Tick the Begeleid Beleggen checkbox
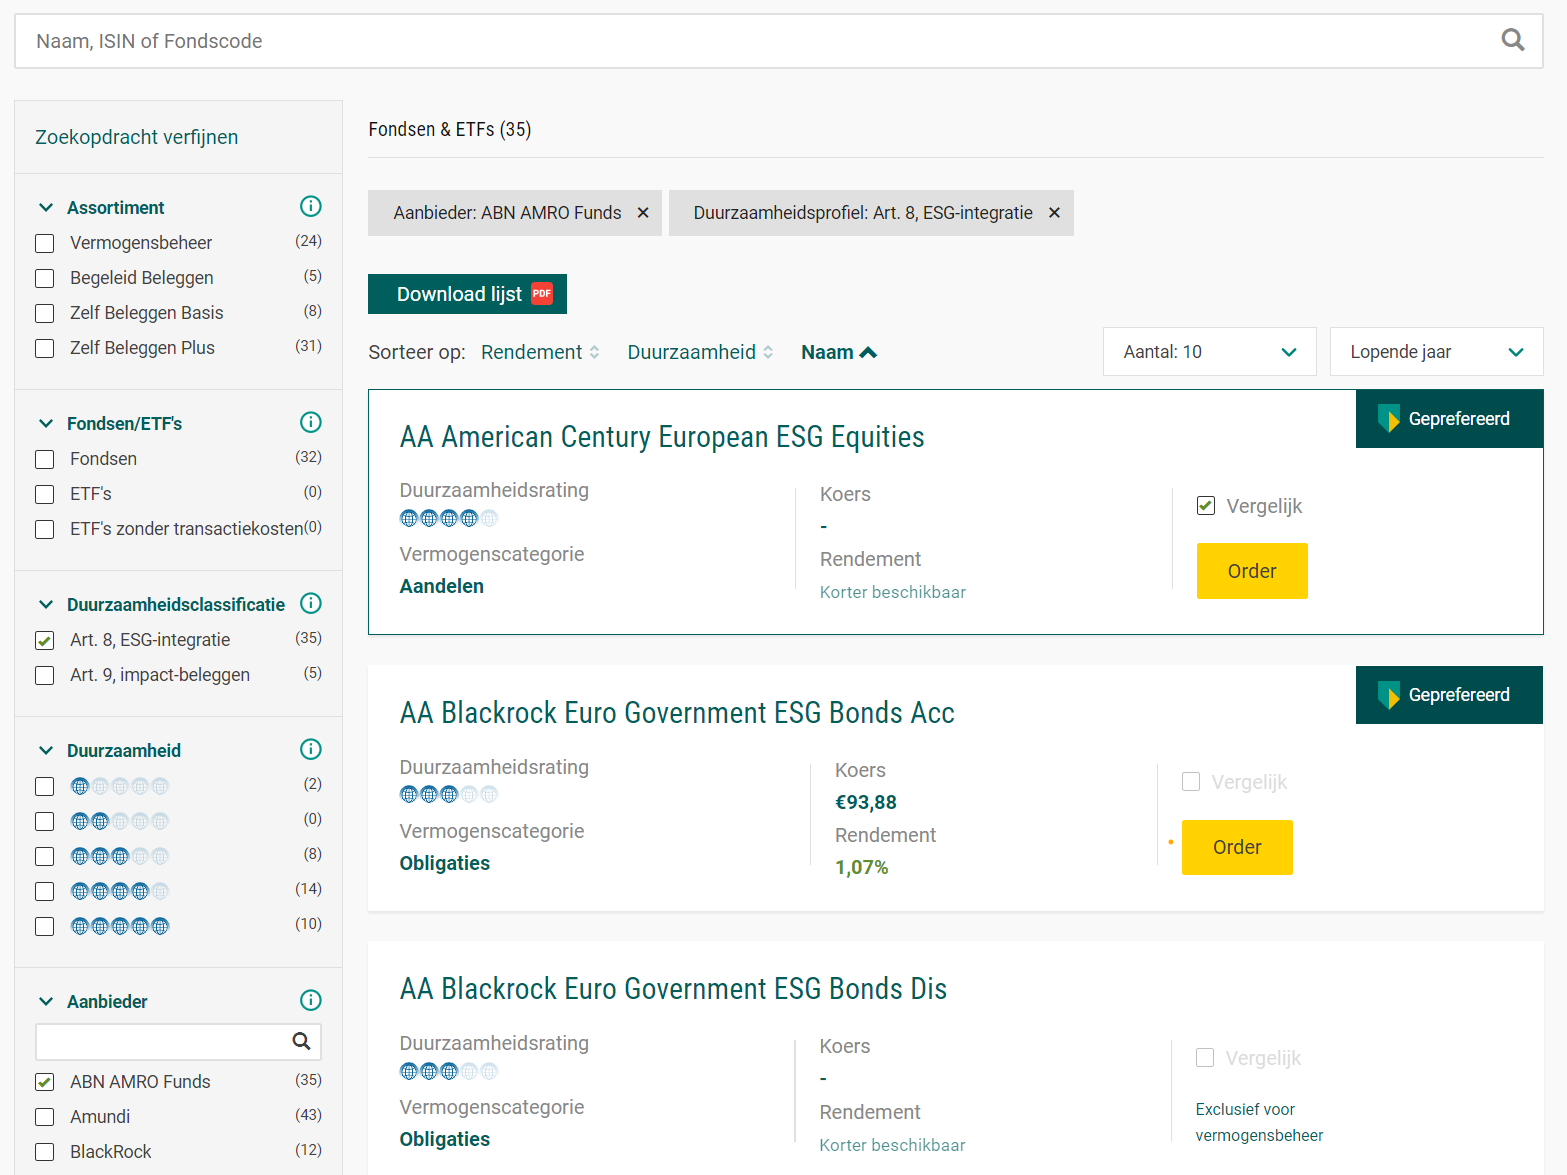The width and height of the screenshot is (1567, 1175). pos(44,278)
